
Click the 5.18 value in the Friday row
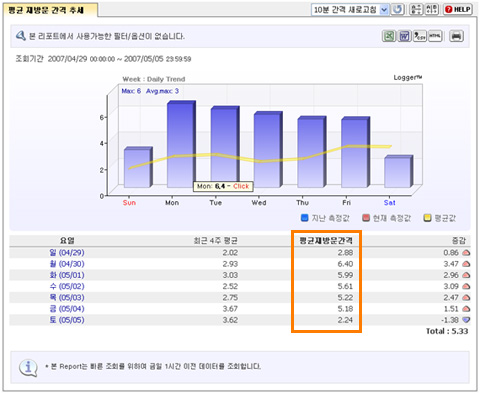click(345, 309)
